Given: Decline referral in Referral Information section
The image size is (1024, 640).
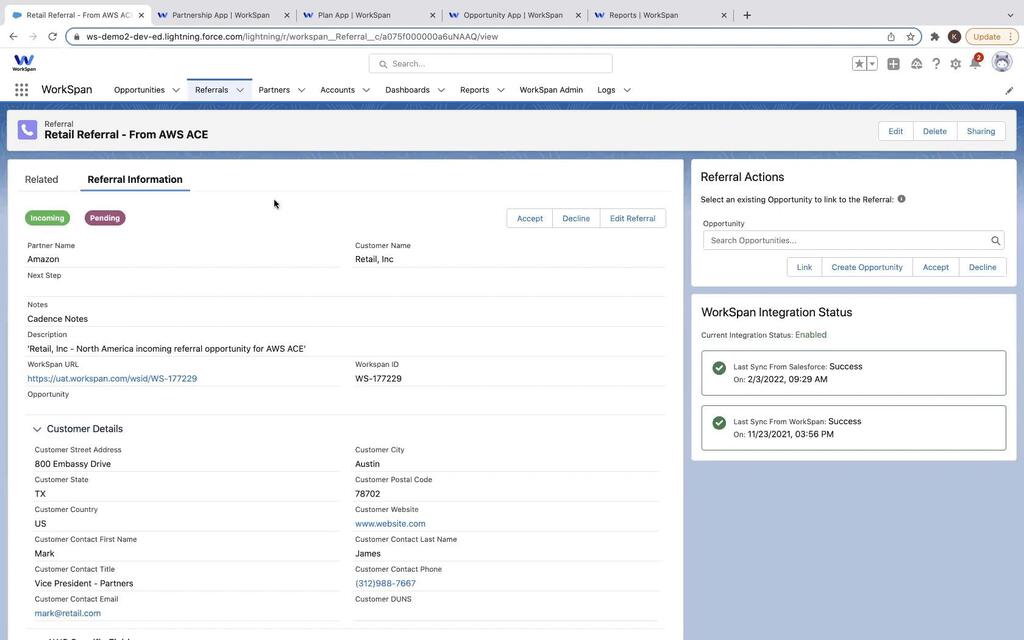Looking at the screenshot, I should [576, 218].
